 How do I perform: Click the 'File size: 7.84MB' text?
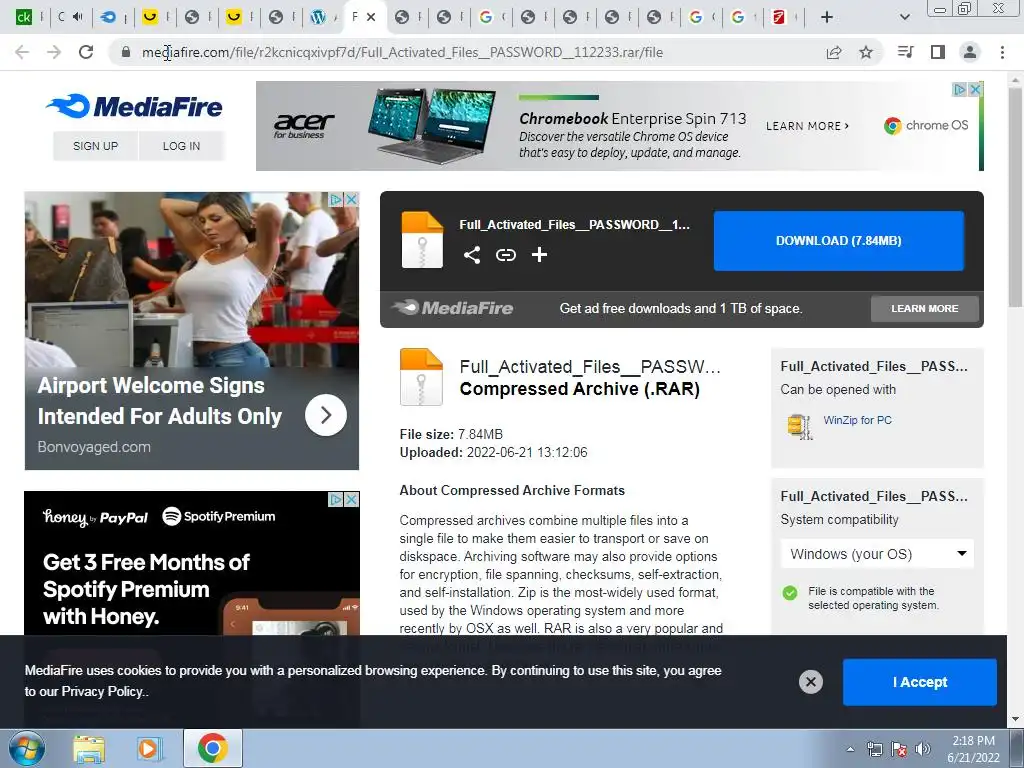(451, 434)
